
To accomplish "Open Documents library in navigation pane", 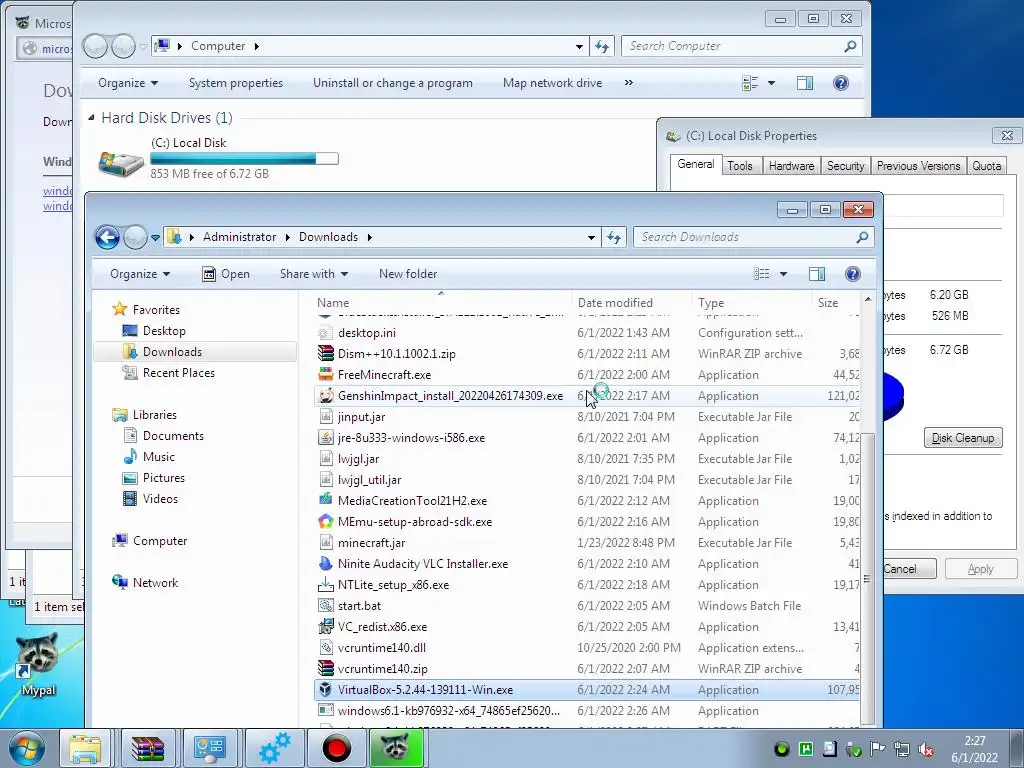I will [x=173, y=436].
